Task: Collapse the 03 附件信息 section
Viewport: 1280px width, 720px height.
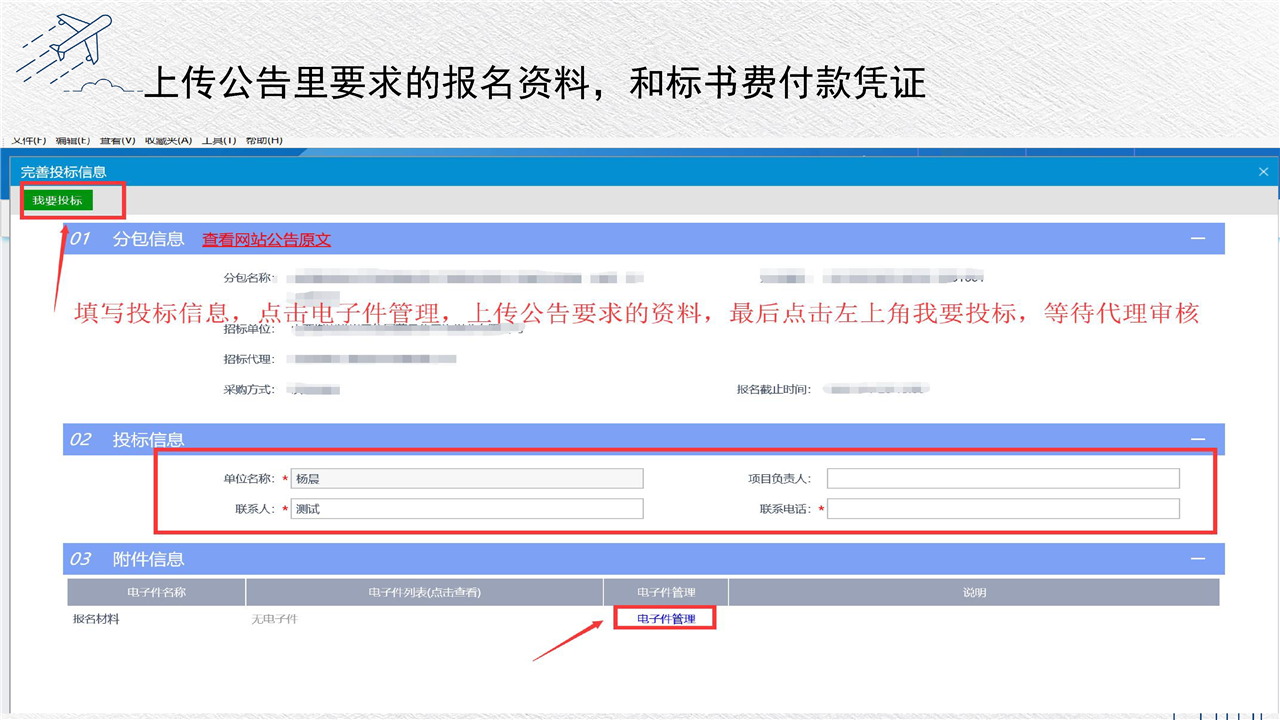Action: coord(1197,559)
